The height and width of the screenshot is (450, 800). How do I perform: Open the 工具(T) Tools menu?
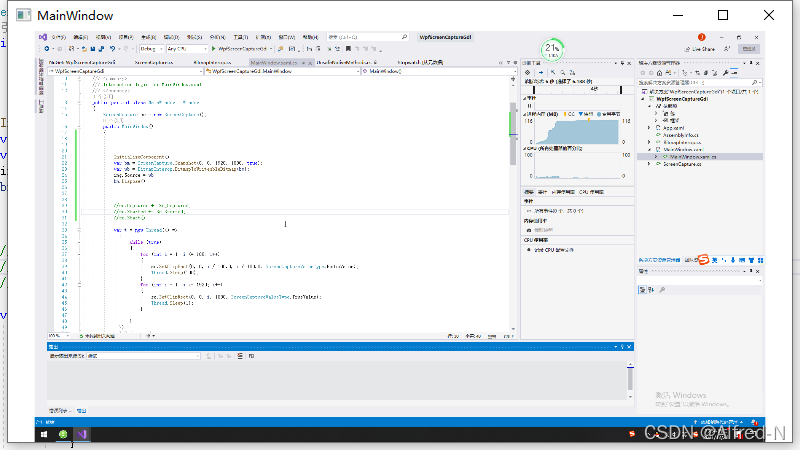[240, 37]
